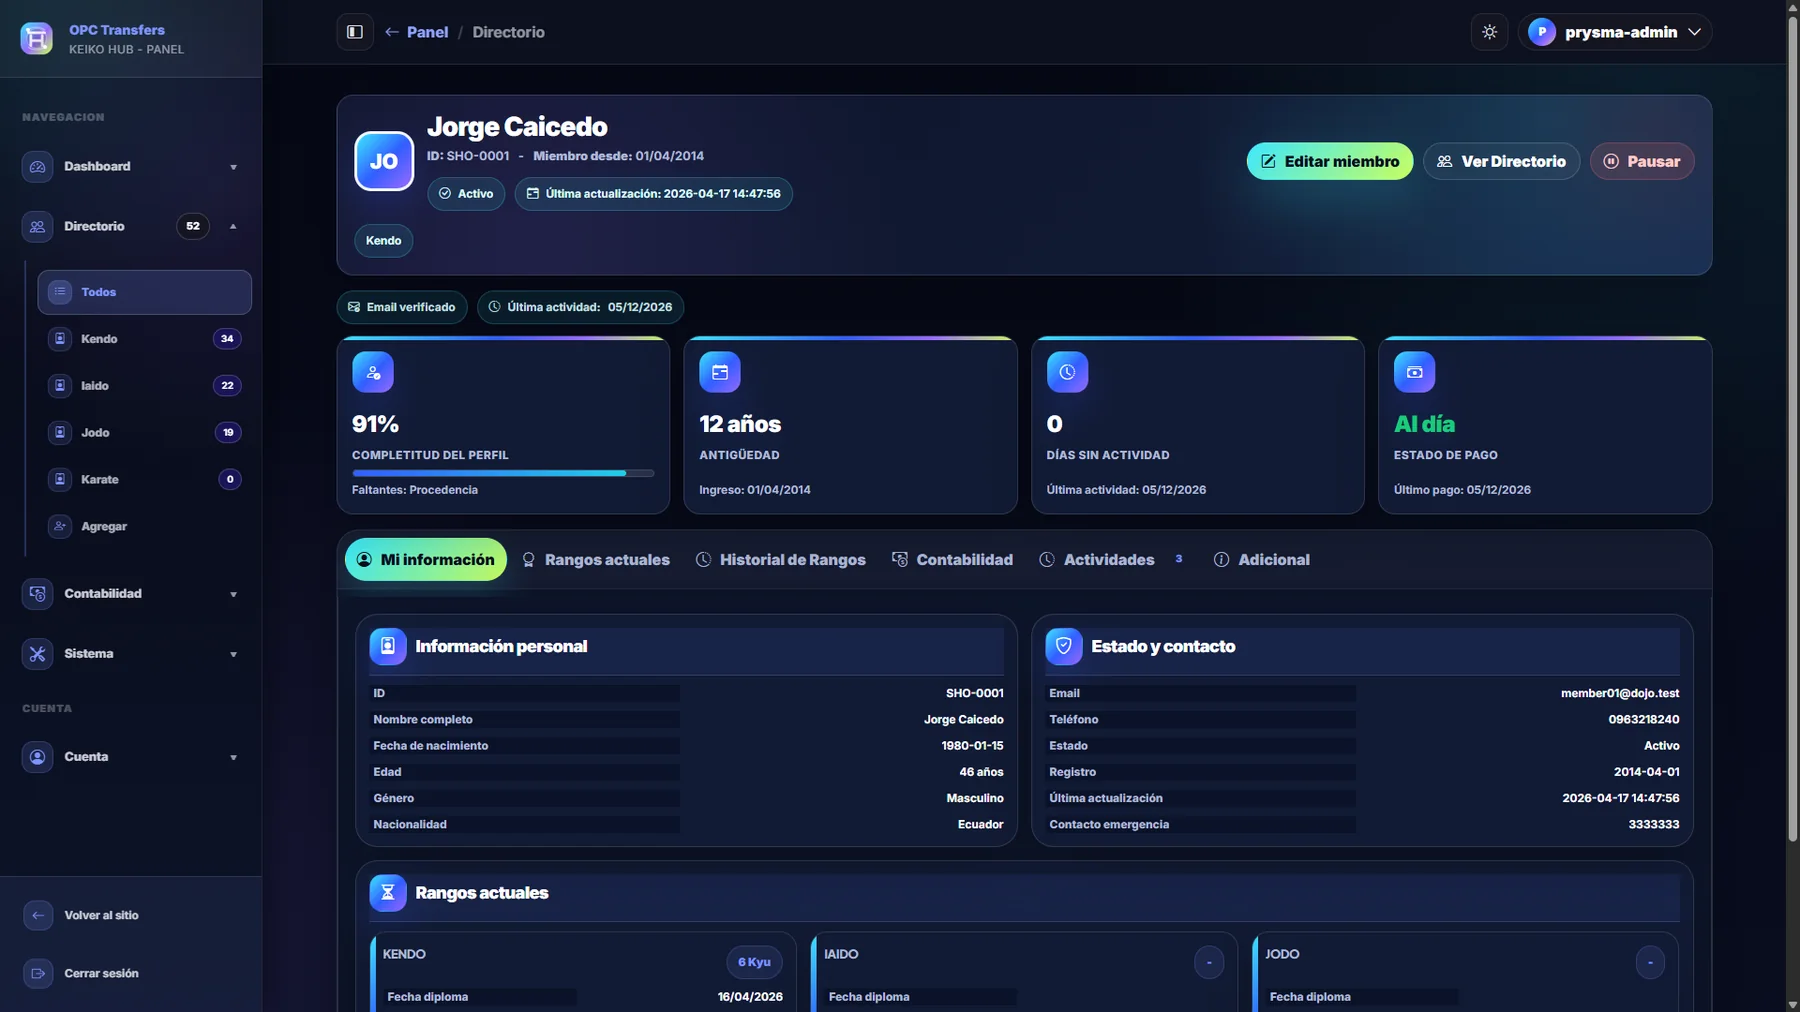The height and width of the screenshot is (1012, 1800).
Task: Click the Antigüedad calendar icon
Action: click(x=720, y=372)
